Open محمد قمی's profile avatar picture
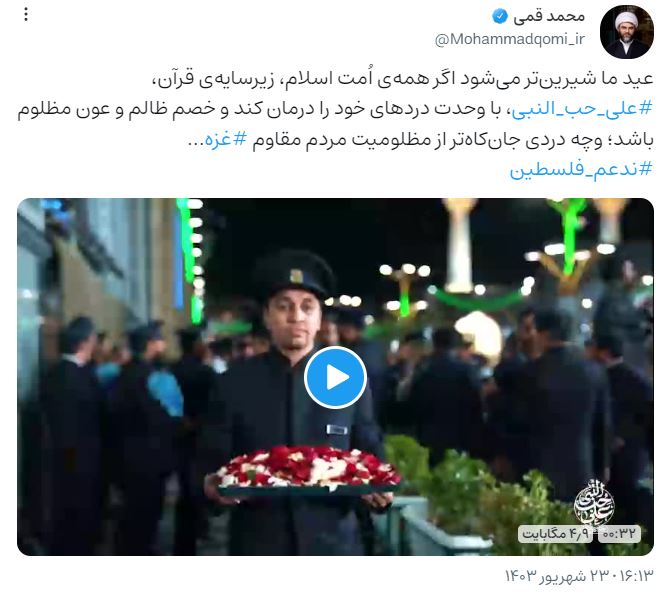Screen dimensions: 665x596 pyautogui.click(x=626, y=32)
